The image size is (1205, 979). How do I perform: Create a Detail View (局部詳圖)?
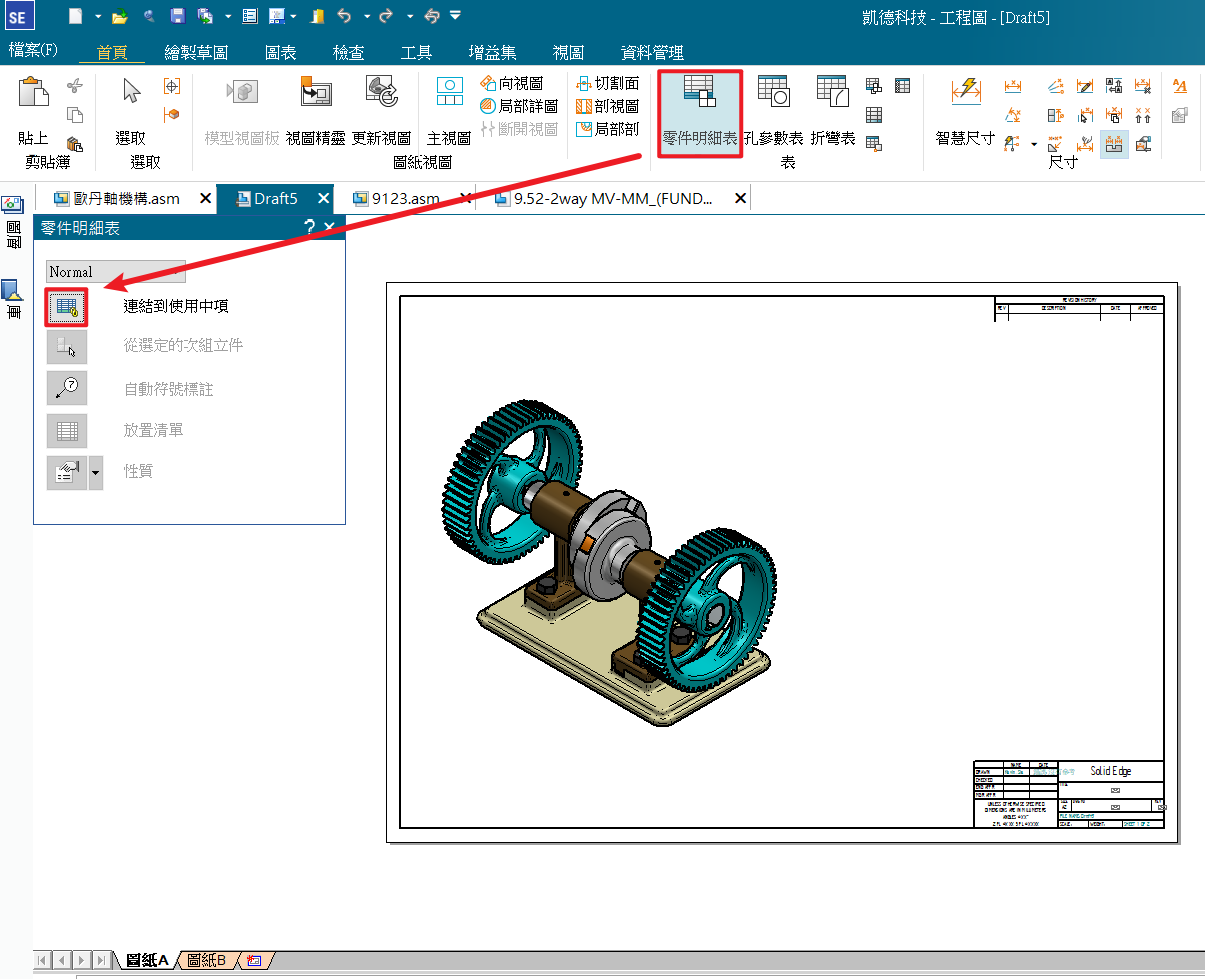[518, 106]
